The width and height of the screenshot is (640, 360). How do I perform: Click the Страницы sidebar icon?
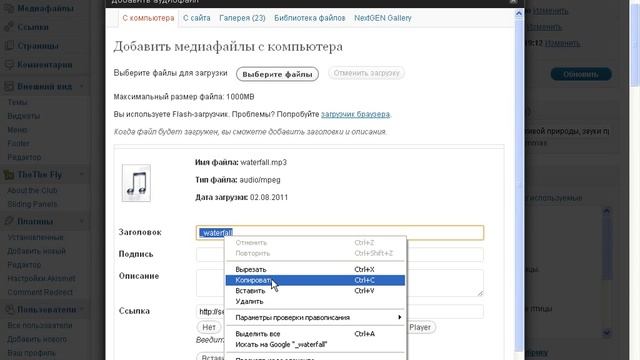click(9, 46)
